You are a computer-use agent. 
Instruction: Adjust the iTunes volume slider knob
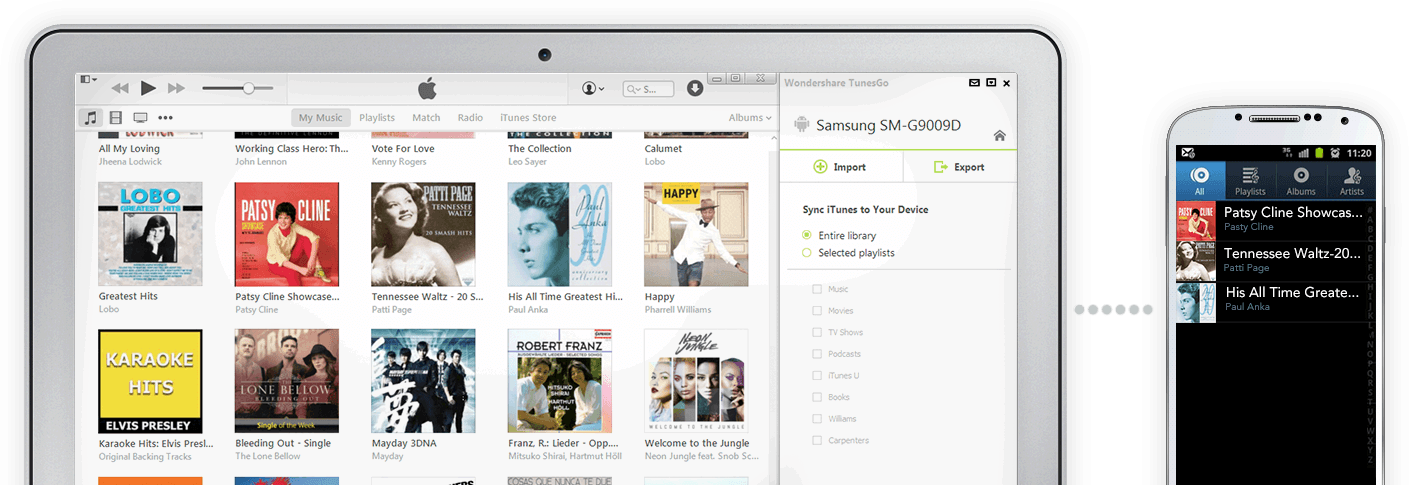[x=248, y=88]
